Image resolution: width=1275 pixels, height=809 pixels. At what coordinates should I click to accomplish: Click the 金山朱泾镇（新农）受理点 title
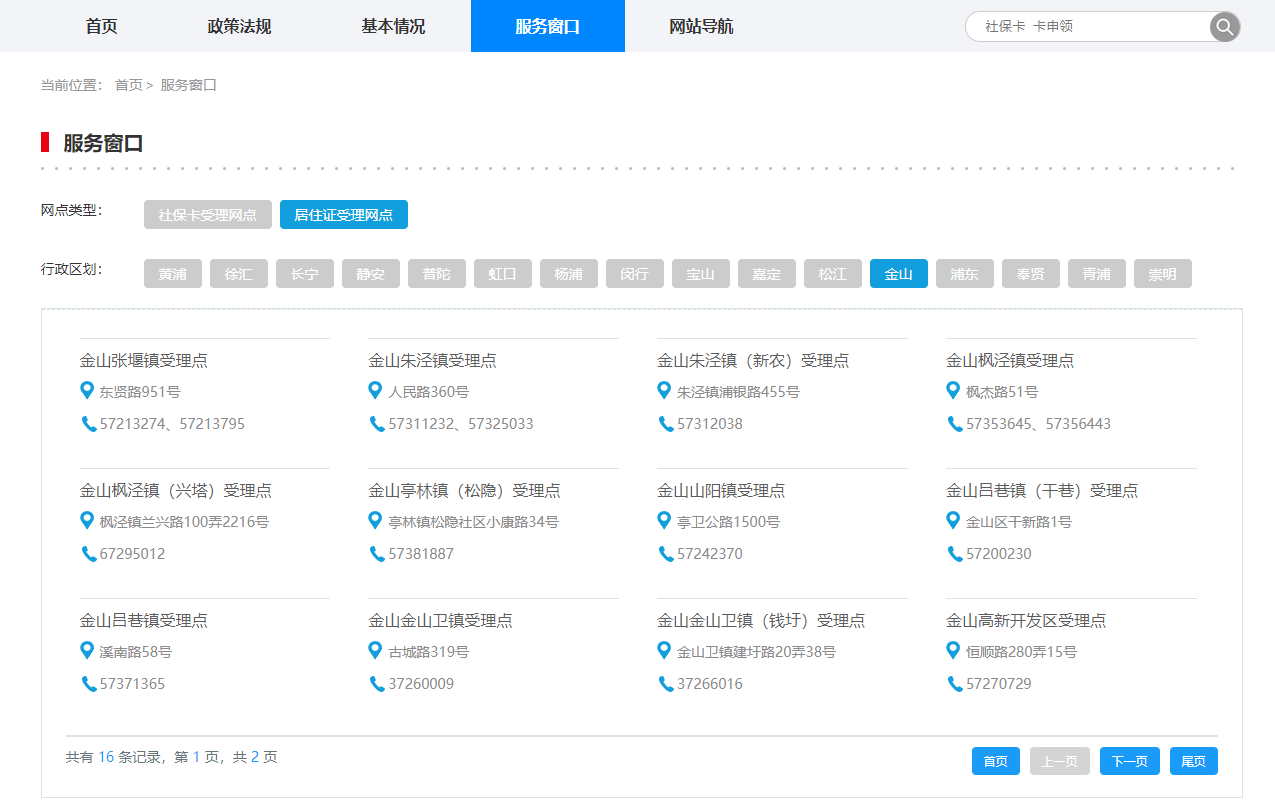[x=753, y=361]
